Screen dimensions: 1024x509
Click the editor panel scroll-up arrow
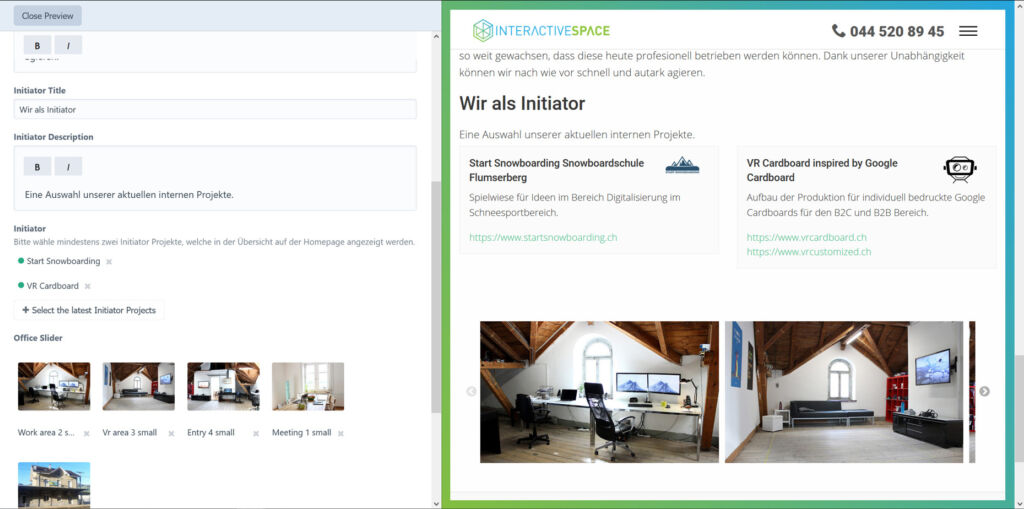point(436,36)
